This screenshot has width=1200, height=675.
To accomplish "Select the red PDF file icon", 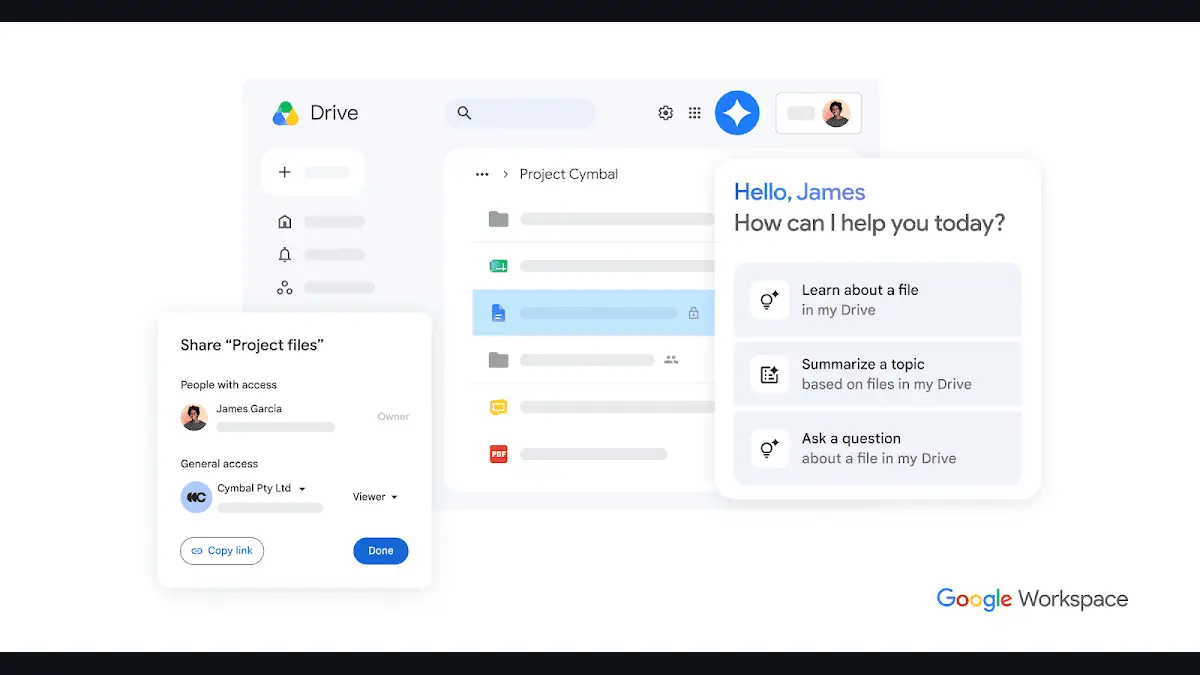I will (498, 454).
